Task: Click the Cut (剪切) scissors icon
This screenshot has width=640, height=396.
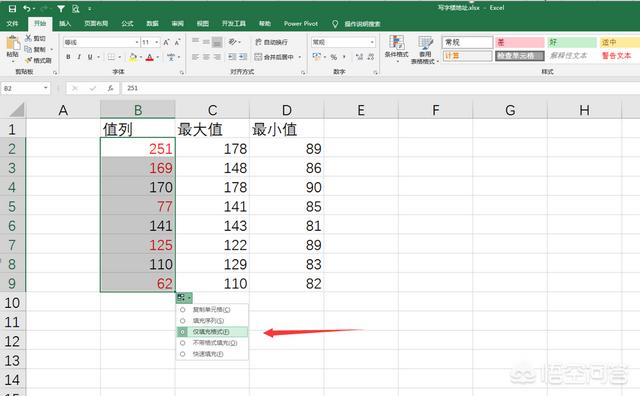Action: 28,38
